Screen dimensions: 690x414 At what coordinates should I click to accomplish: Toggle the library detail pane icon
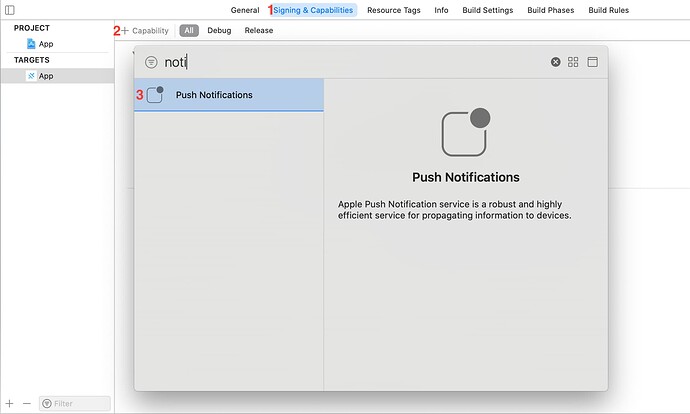[x=592, y=62]
